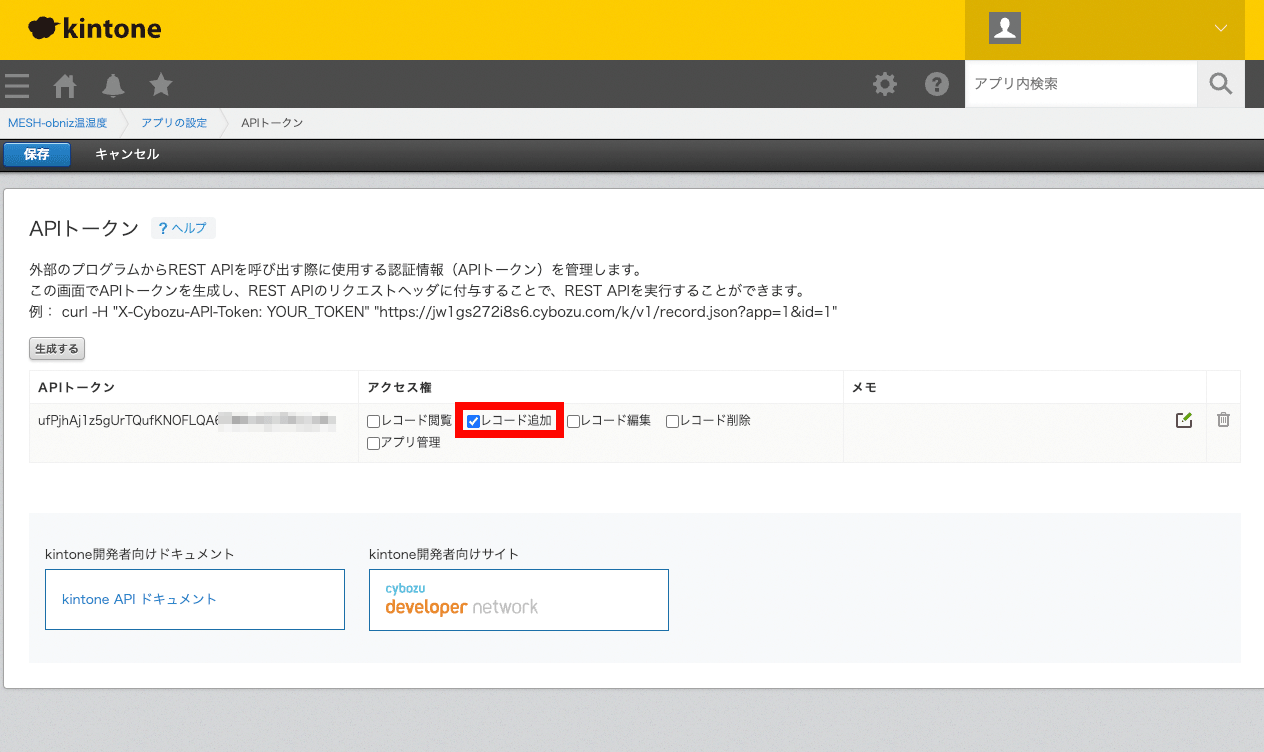Go to the home portal icon

coord(65,85)
